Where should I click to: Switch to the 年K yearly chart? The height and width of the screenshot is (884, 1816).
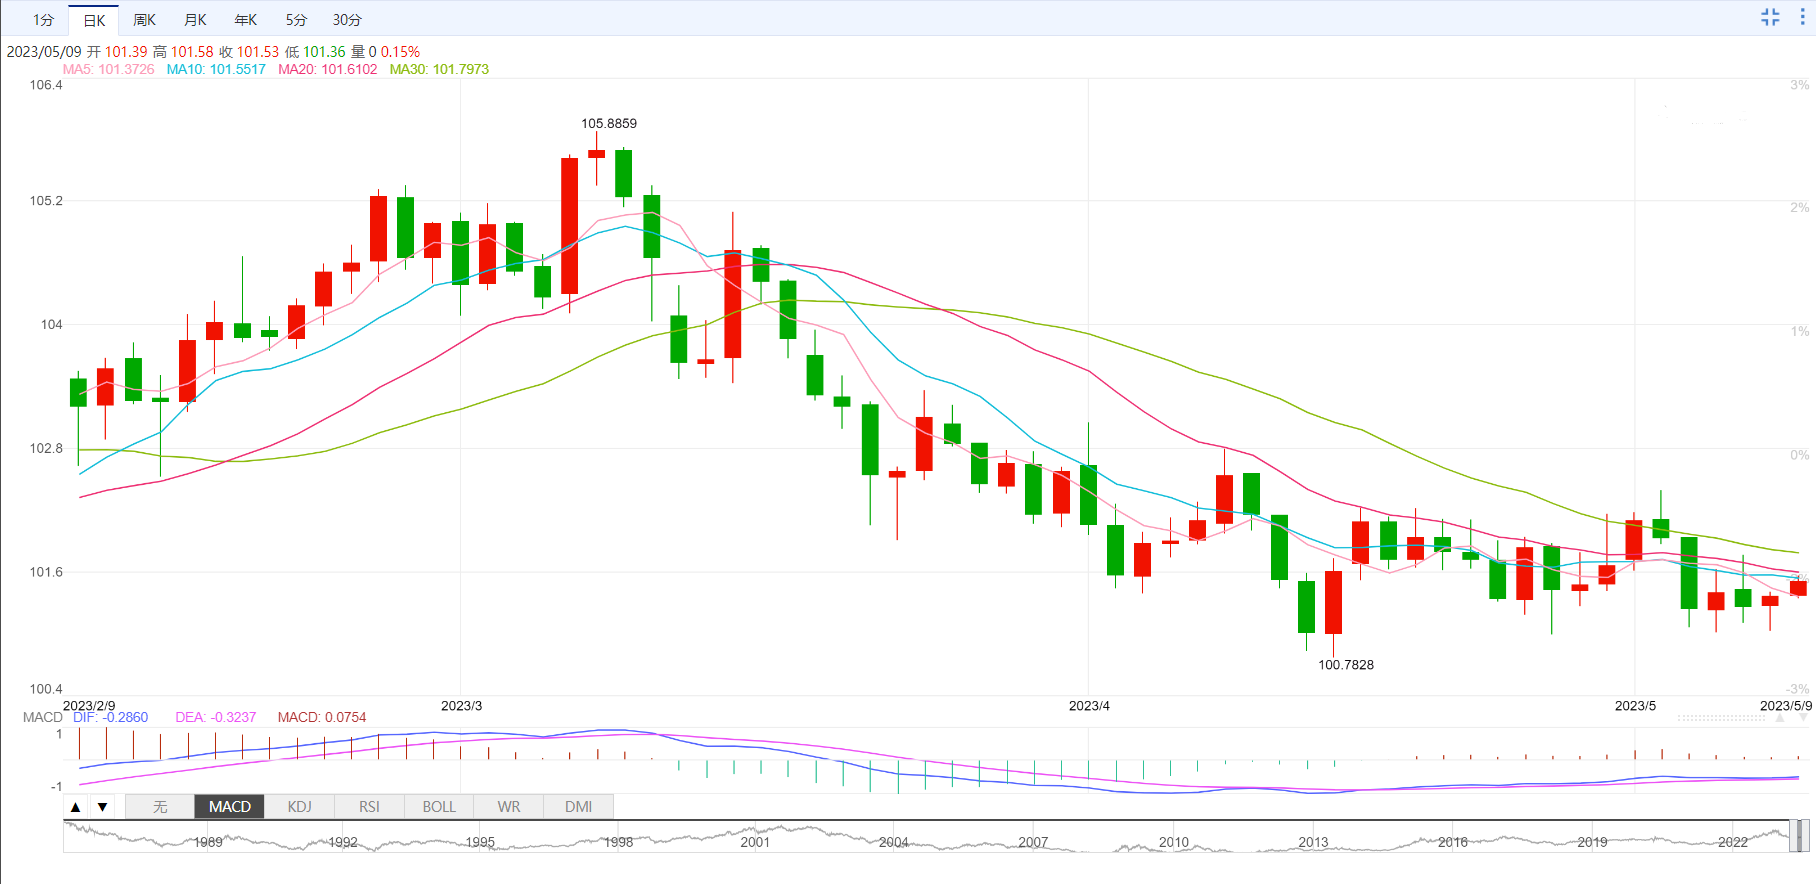click(246, 20)
